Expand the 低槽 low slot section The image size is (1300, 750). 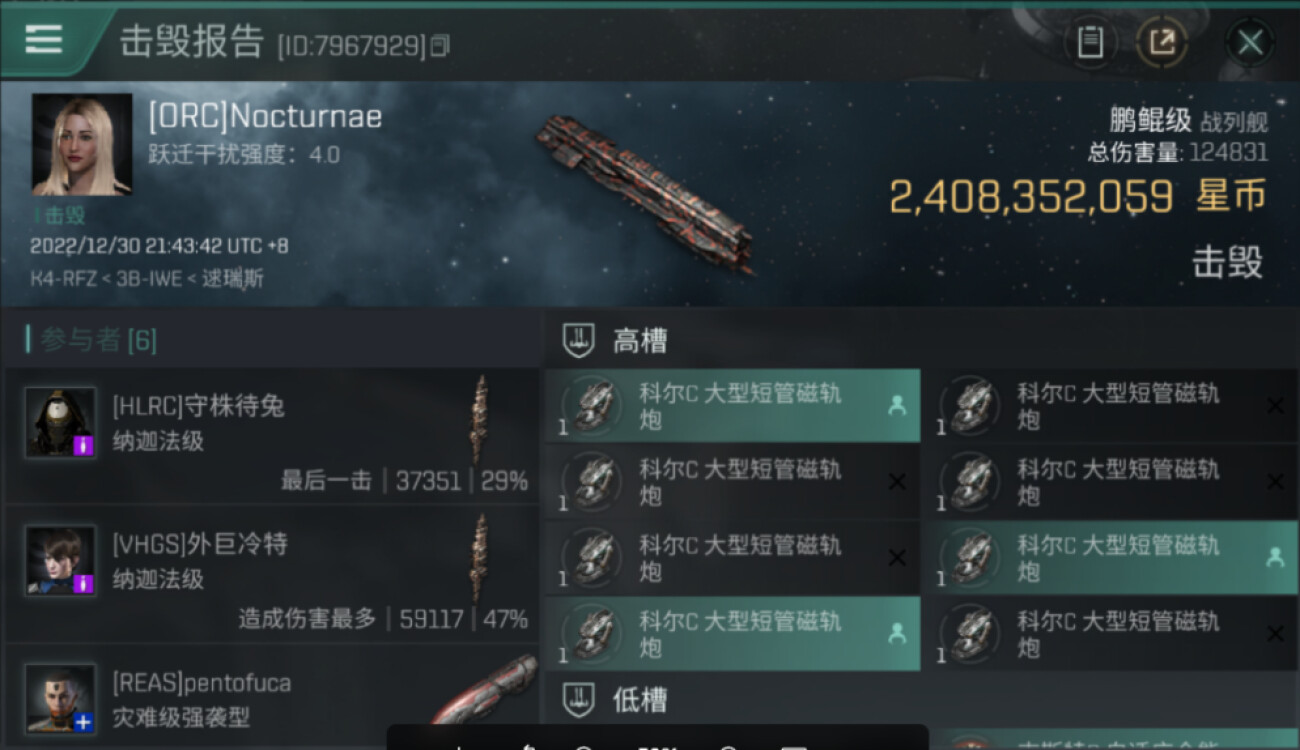[640, 699]
